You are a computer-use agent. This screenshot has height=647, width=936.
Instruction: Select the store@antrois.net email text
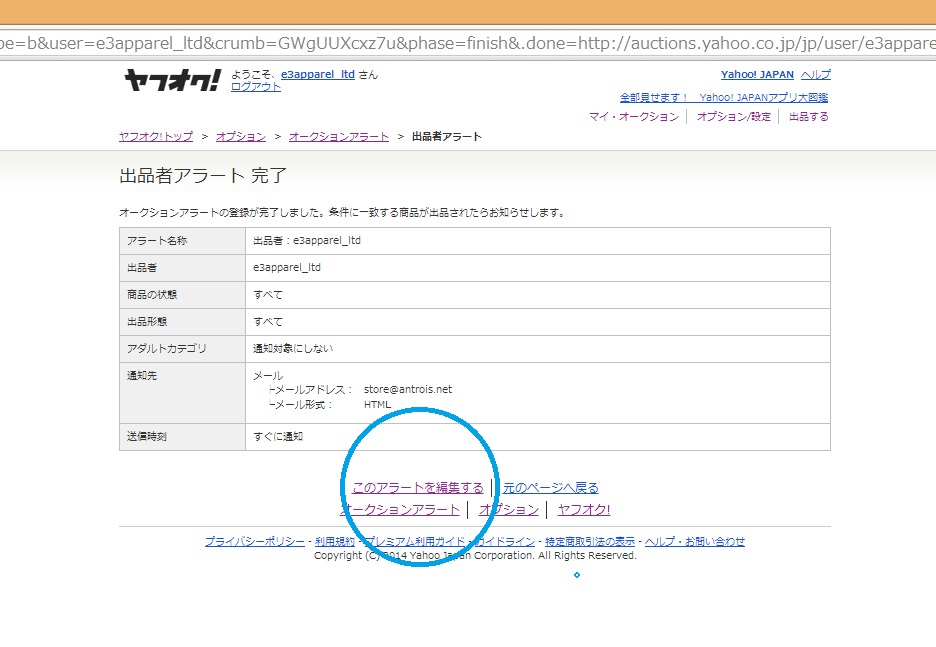tap(408, 389)
